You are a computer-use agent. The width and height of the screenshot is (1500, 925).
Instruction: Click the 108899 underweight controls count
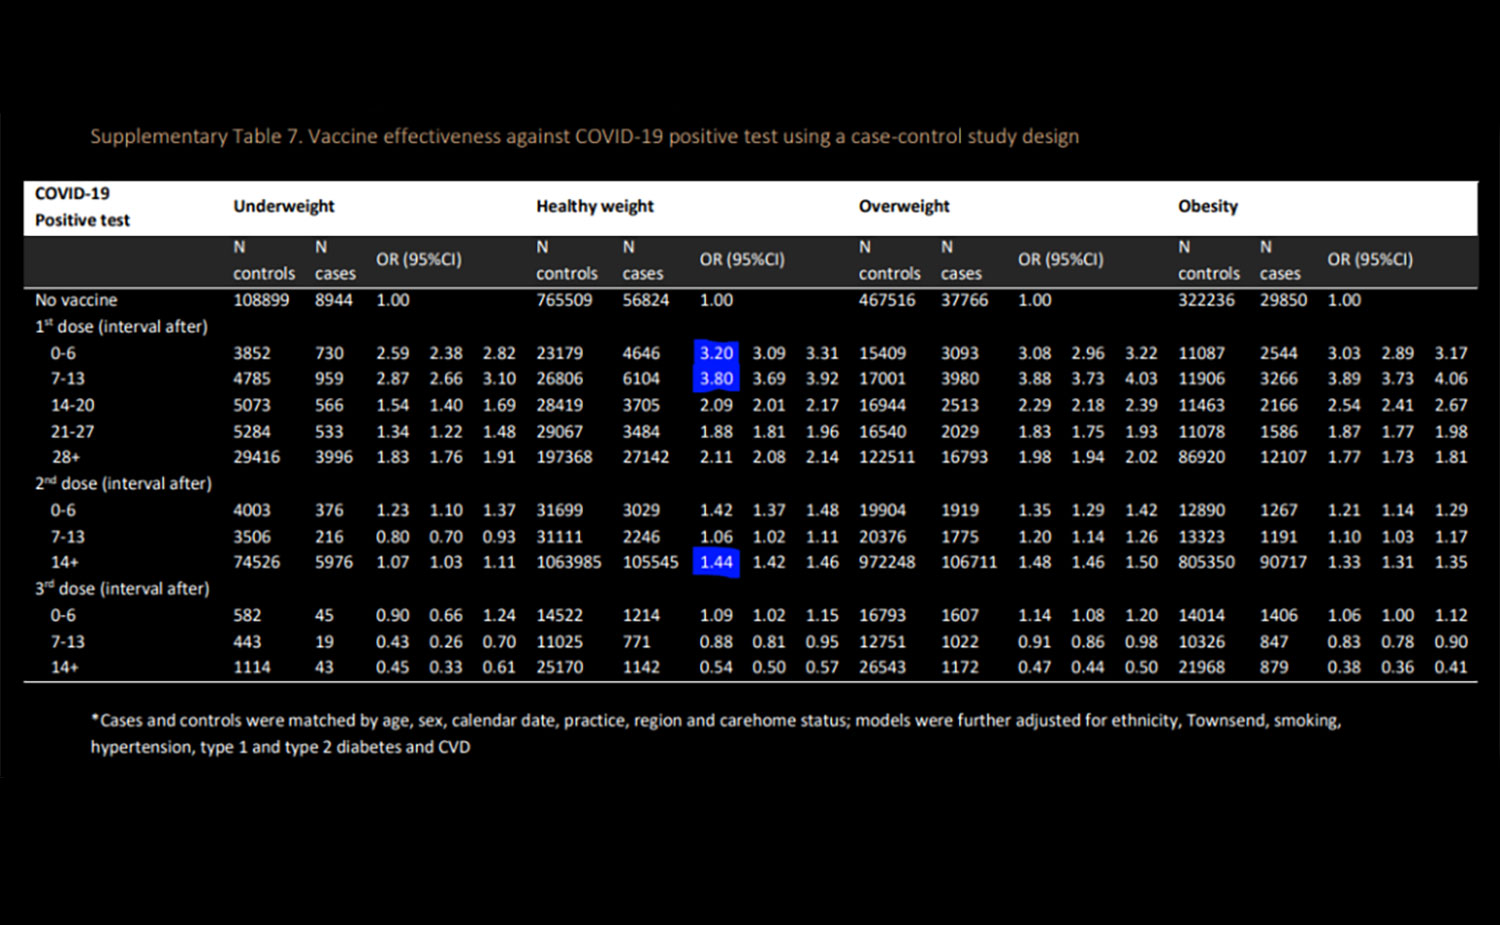(261, 300)
